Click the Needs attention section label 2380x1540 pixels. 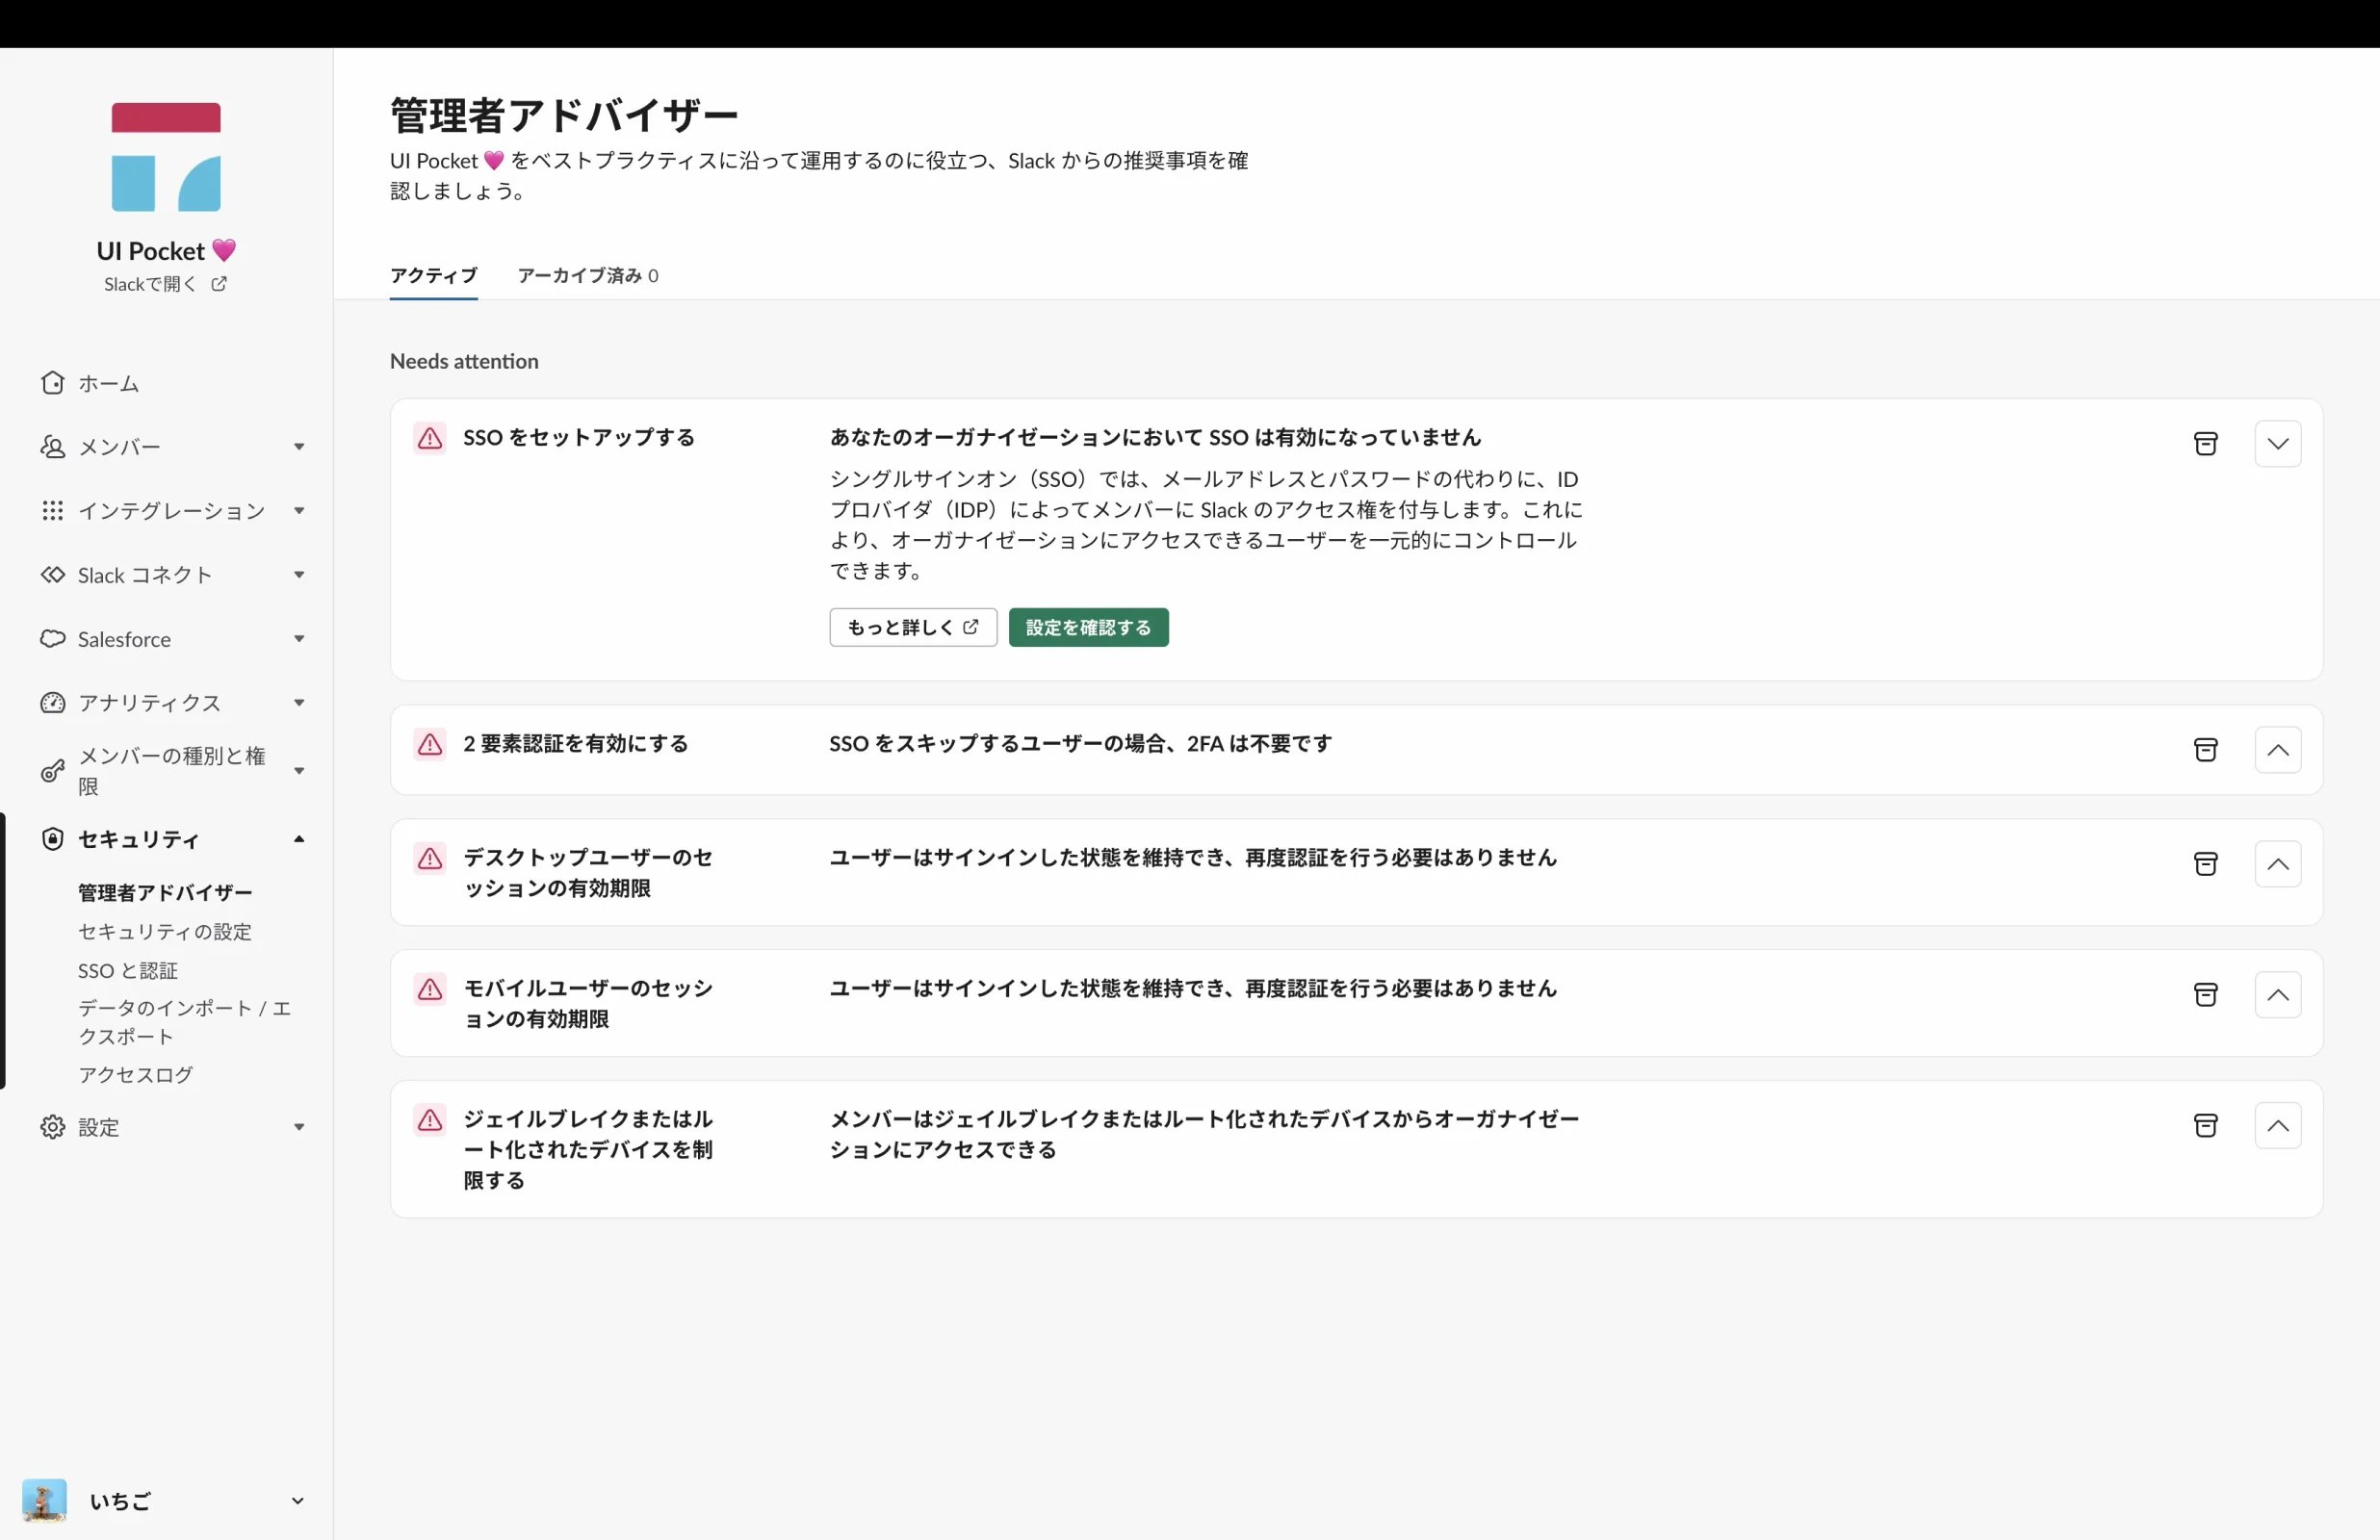point(464,361)
